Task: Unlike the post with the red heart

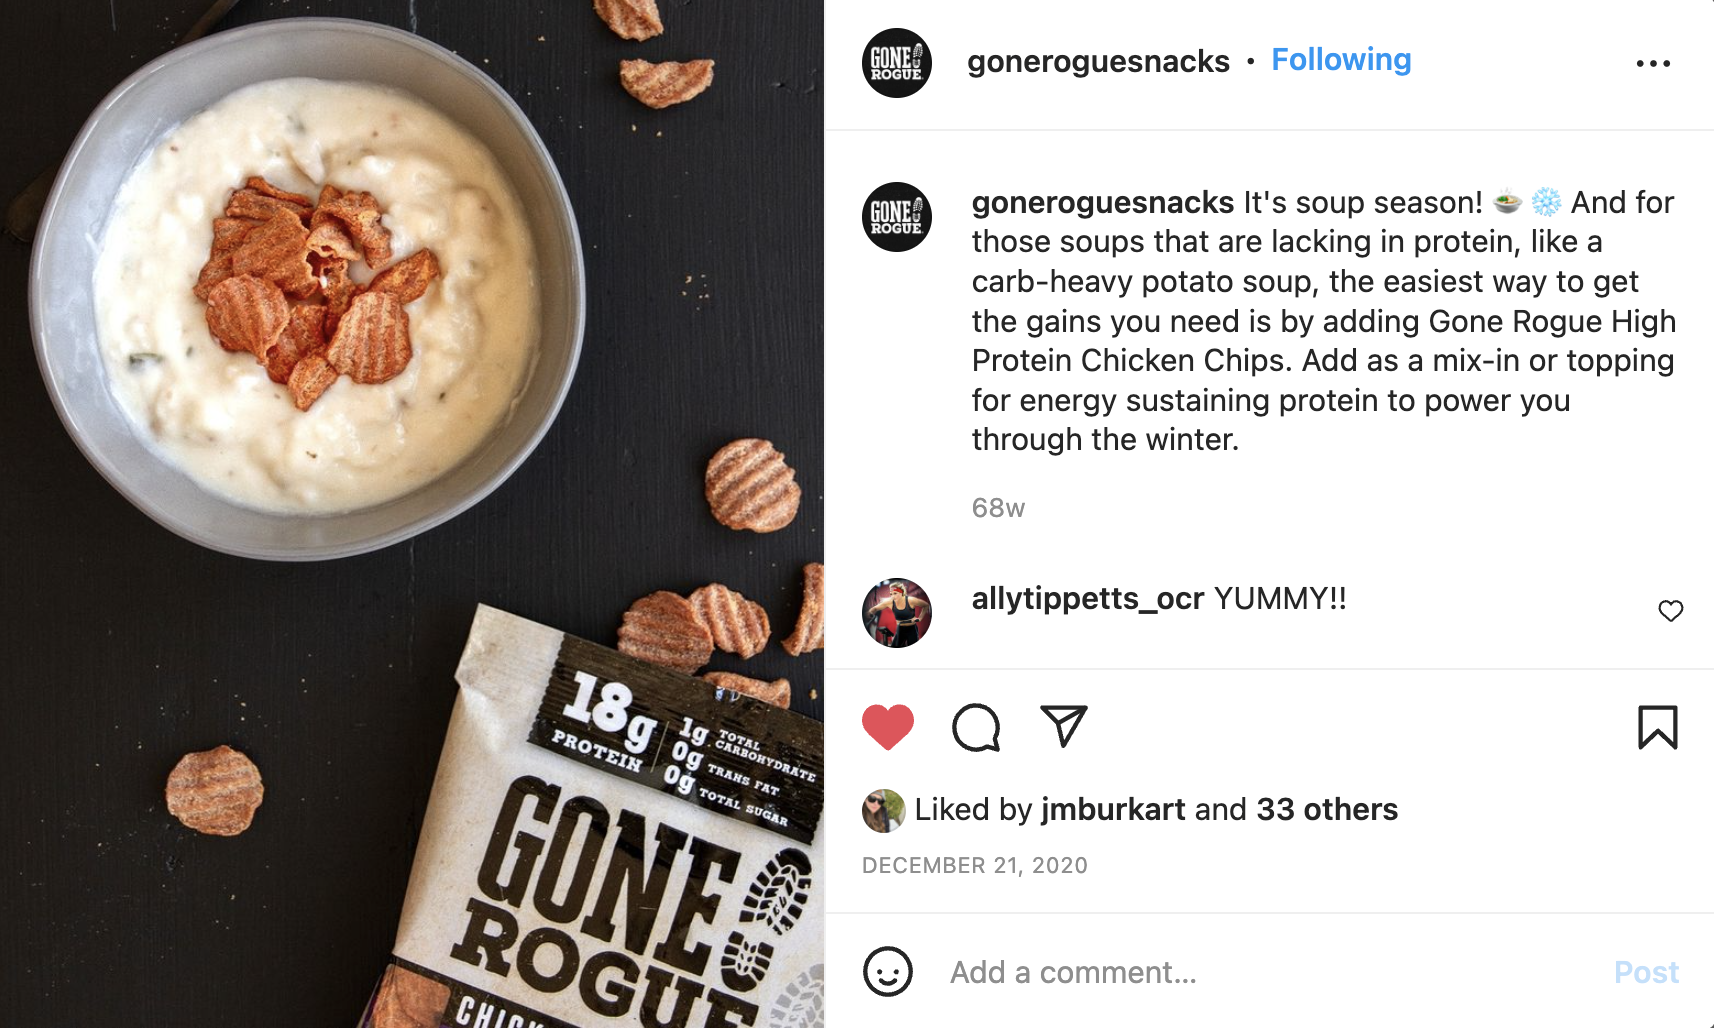Action: 888,727
